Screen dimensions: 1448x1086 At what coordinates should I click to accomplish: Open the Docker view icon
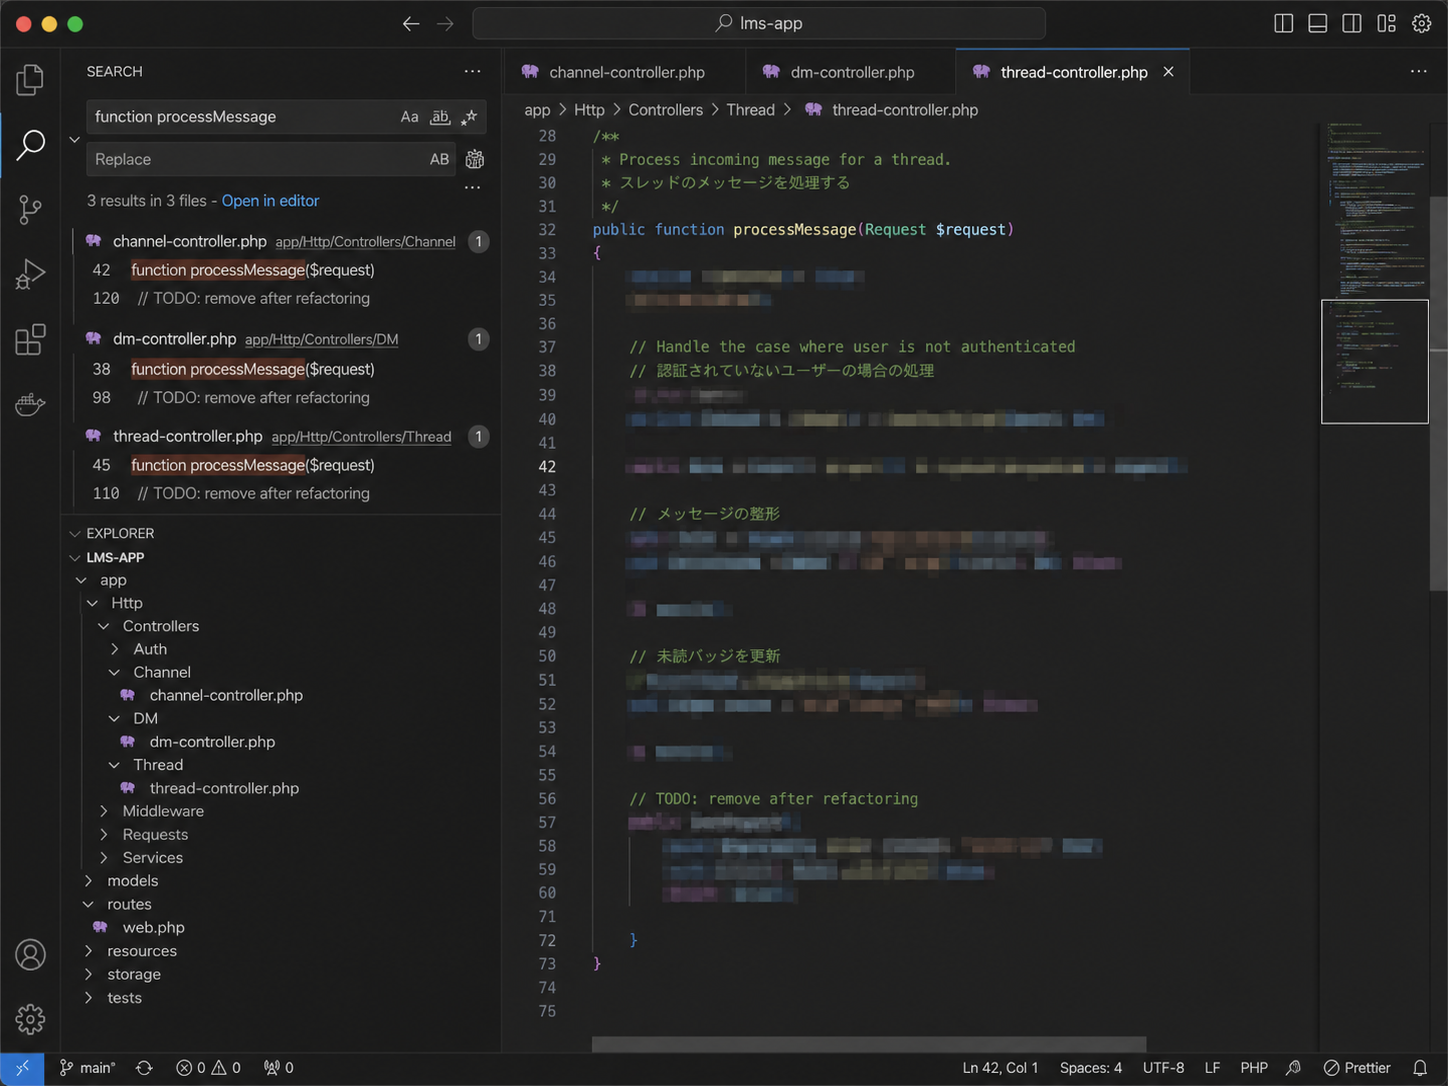[30, 404]
